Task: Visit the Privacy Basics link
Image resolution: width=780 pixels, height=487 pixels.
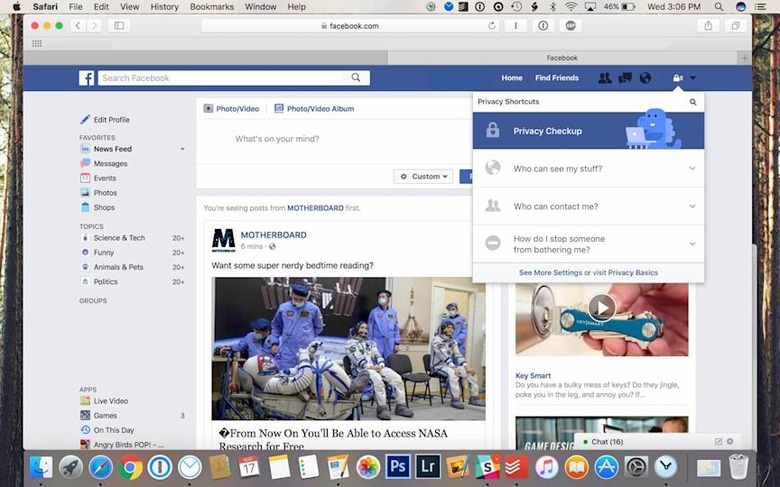Action: [x=633, y=273]
